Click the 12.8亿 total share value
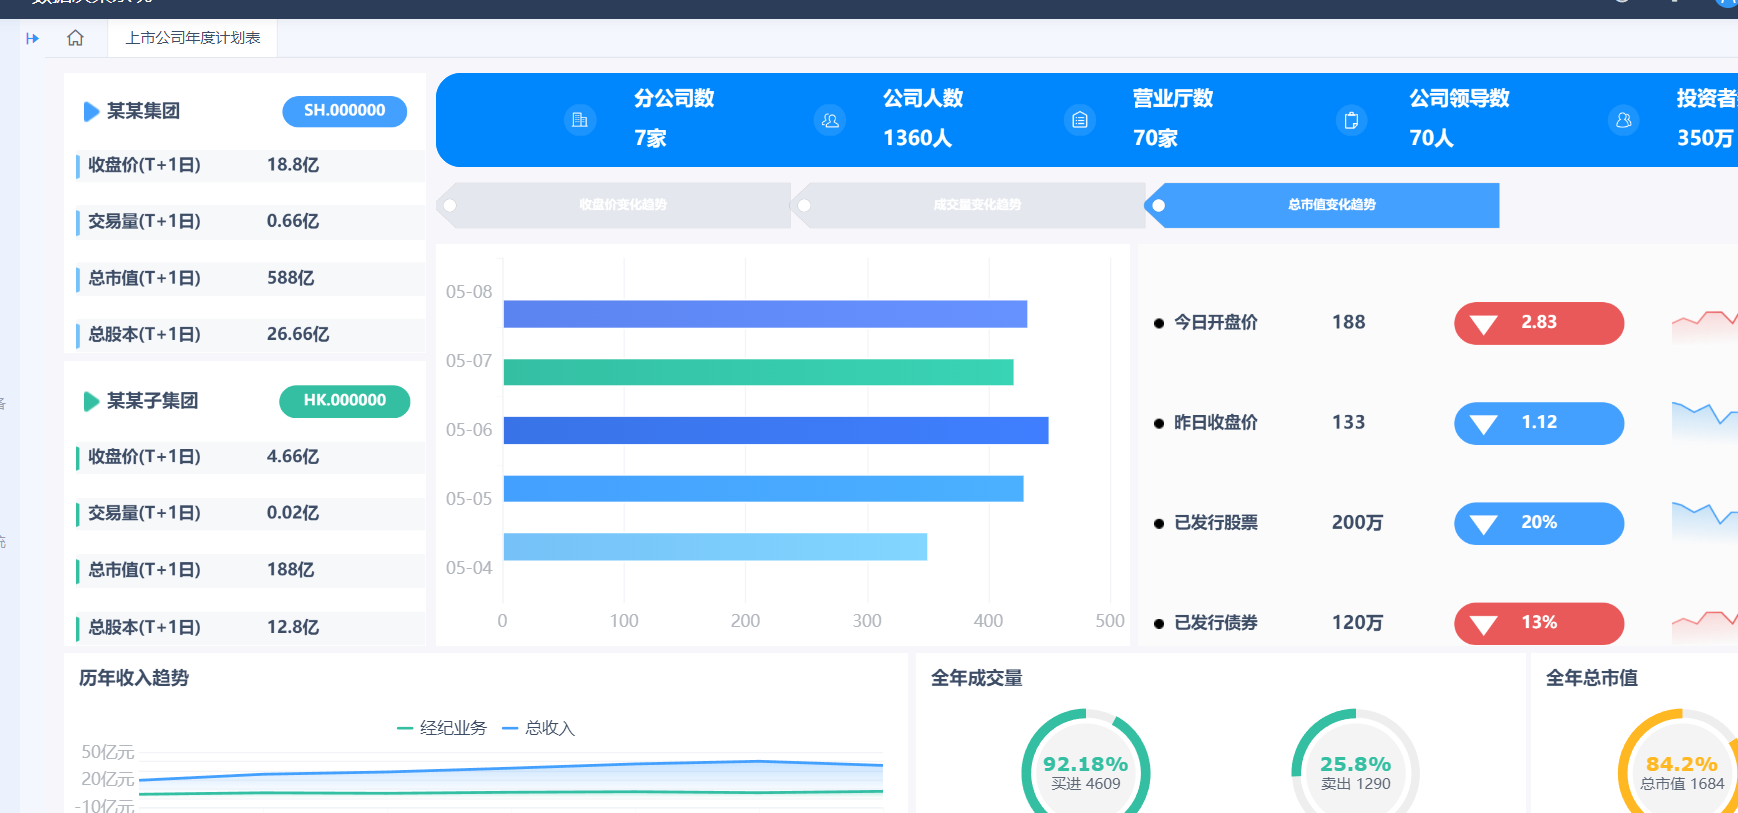 pyautogui.click(x=293, y=628)
